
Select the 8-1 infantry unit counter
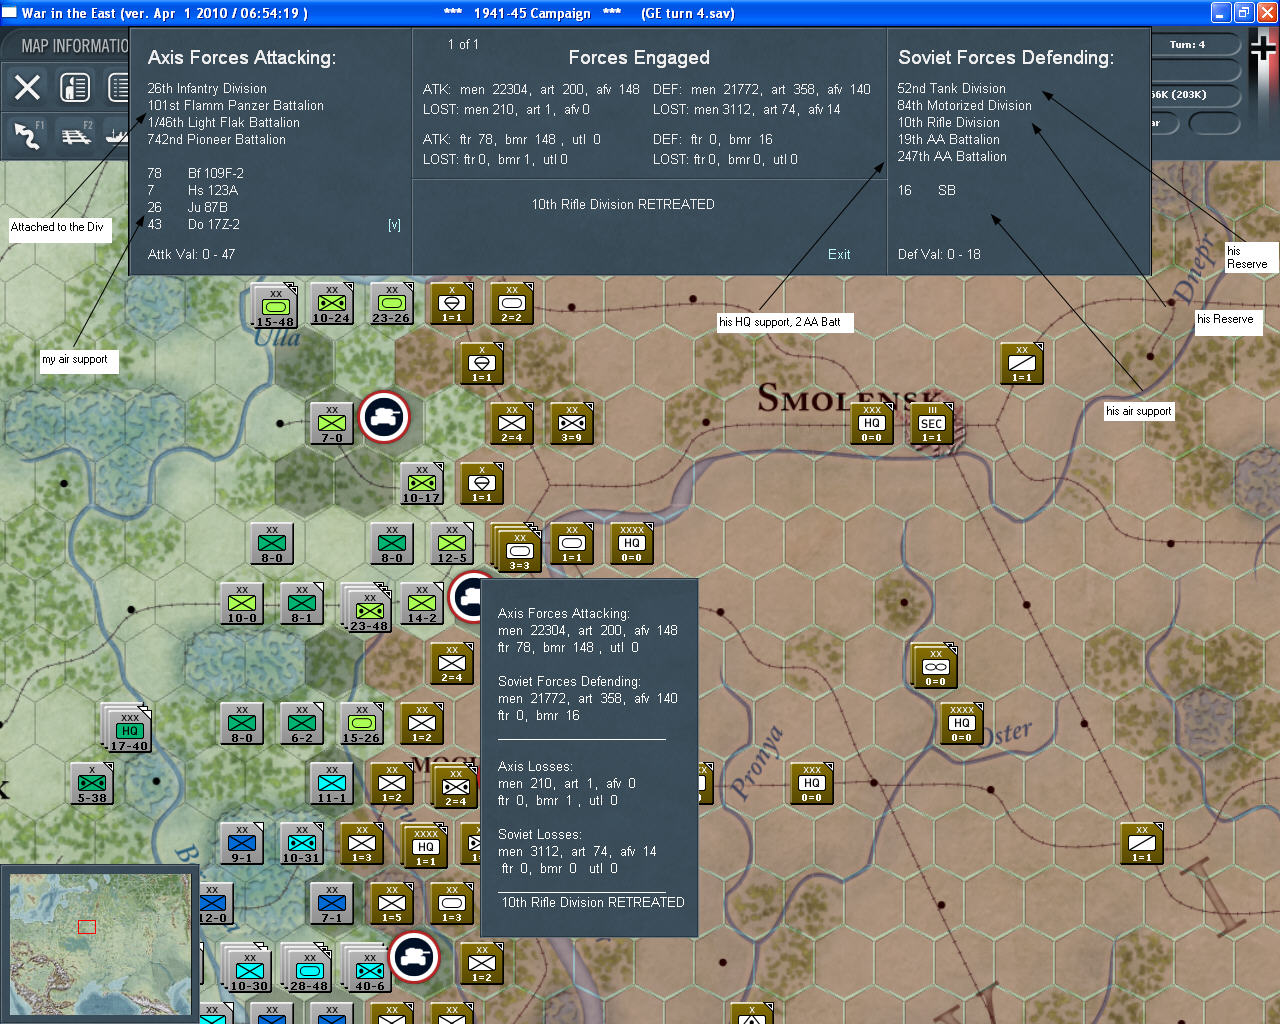tap(302, 603)
